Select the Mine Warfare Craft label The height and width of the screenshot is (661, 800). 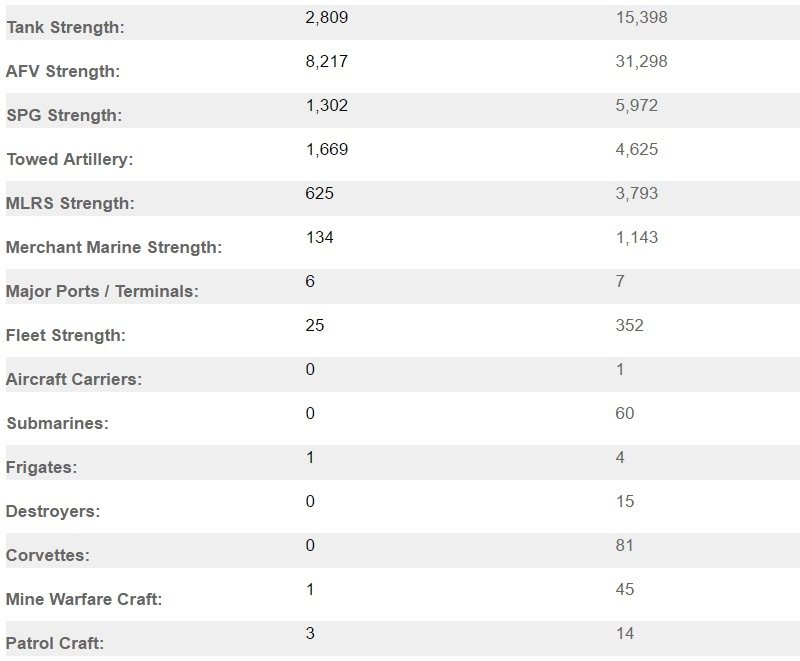84,600
